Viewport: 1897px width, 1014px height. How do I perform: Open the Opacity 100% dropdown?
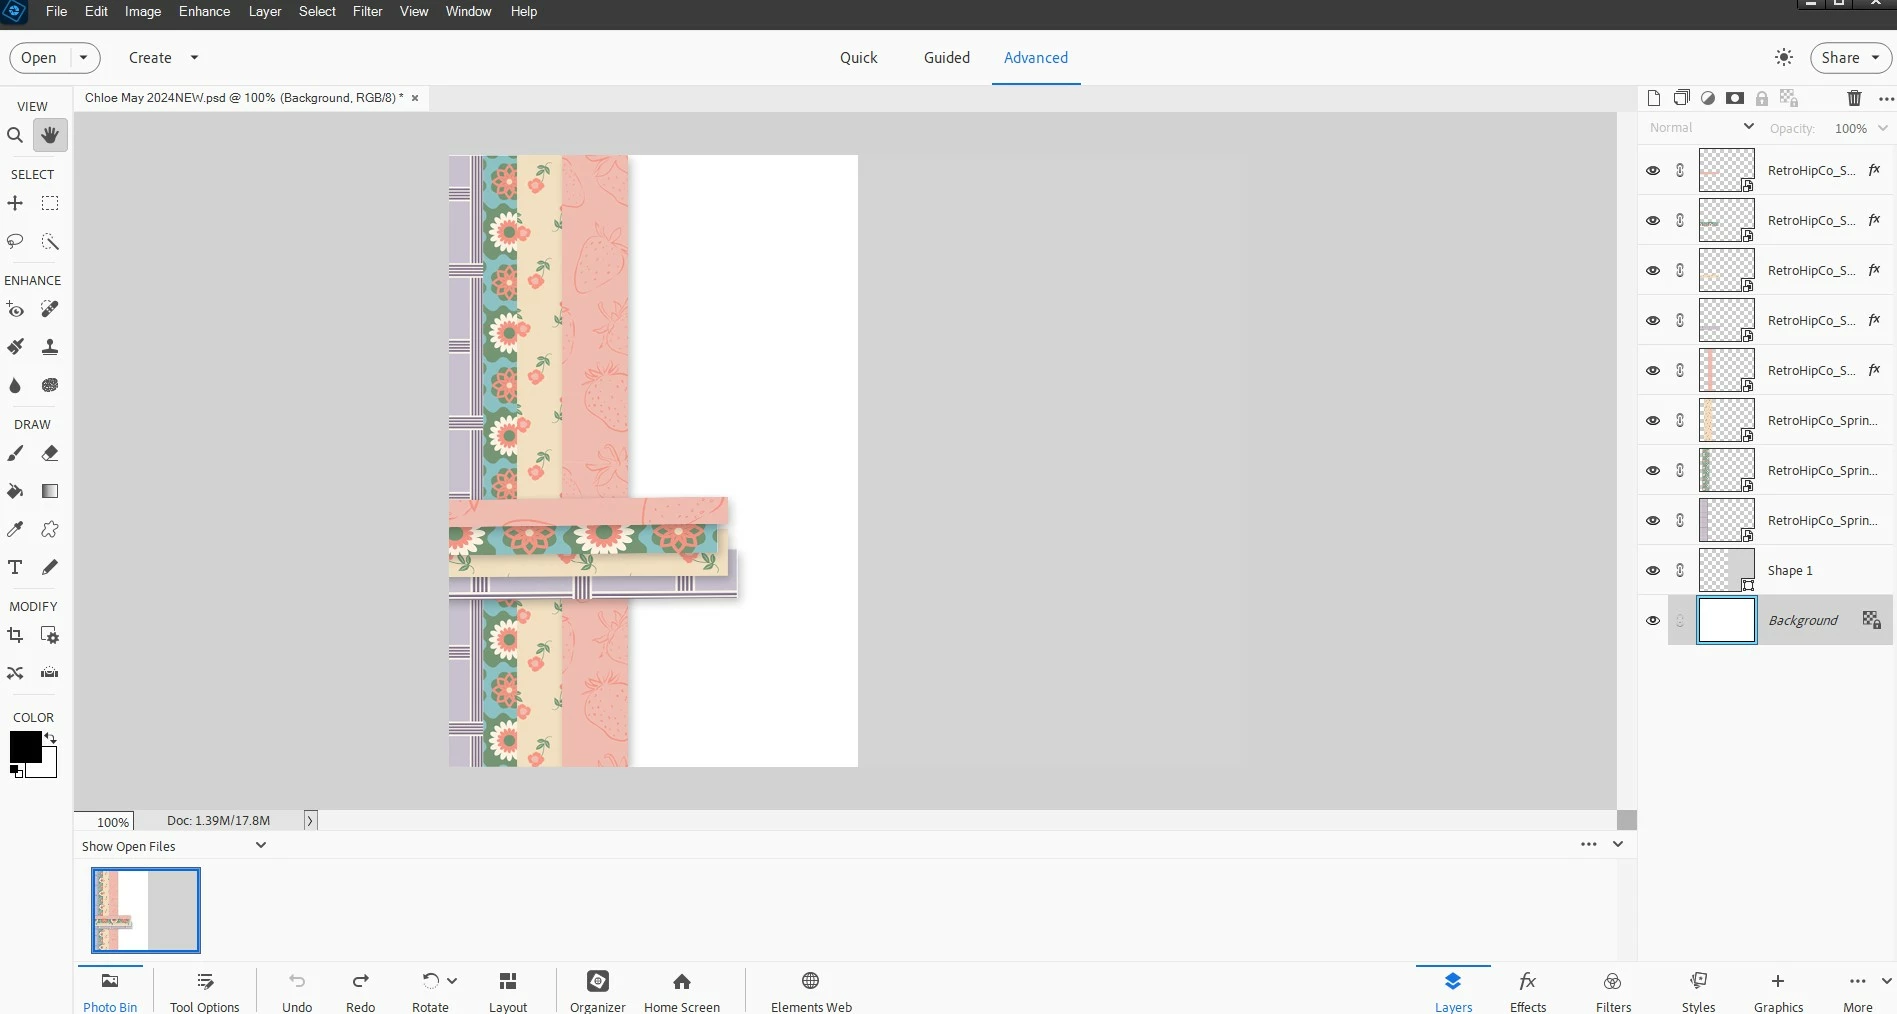pyautogui.click(x=1883, y=128)
